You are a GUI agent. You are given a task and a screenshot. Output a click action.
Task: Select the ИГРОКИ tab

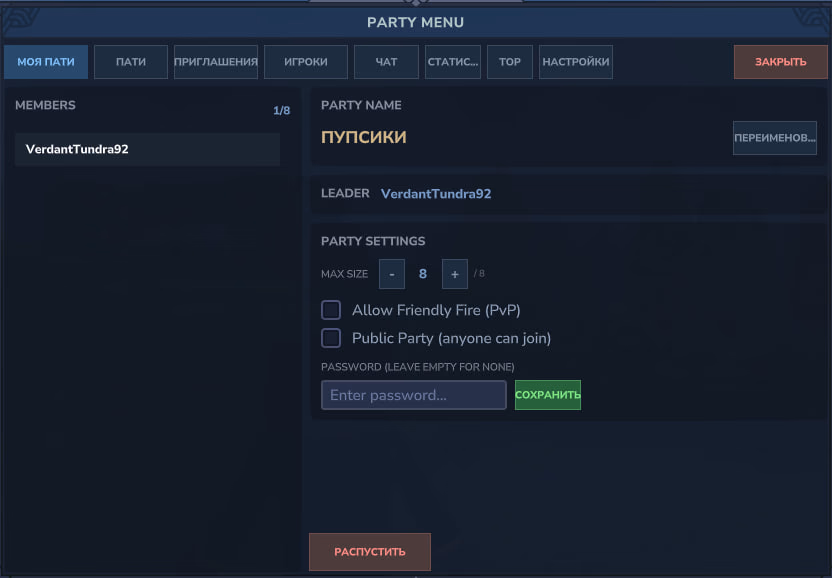pyautogui.click(x=306, y=62)
